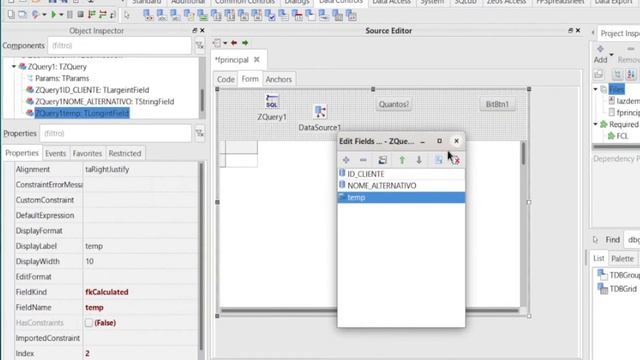The image size is (640, 360).
Task: Pick the TDBMemo component from the palette
Action: click(189, 16)
